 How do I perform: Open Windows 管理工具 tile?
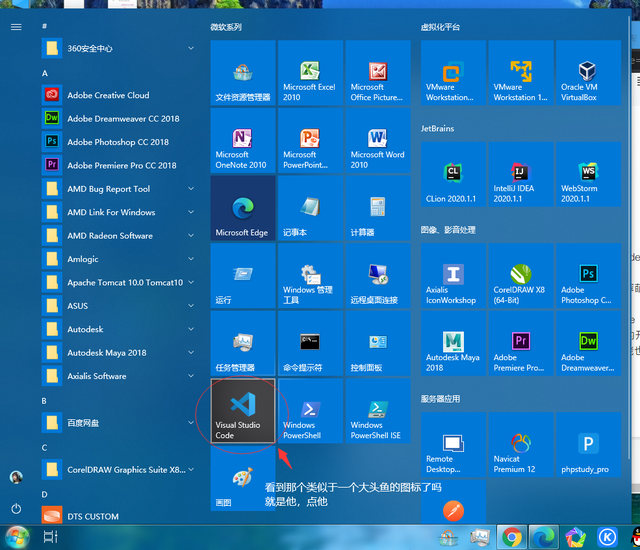pos(311,276)
